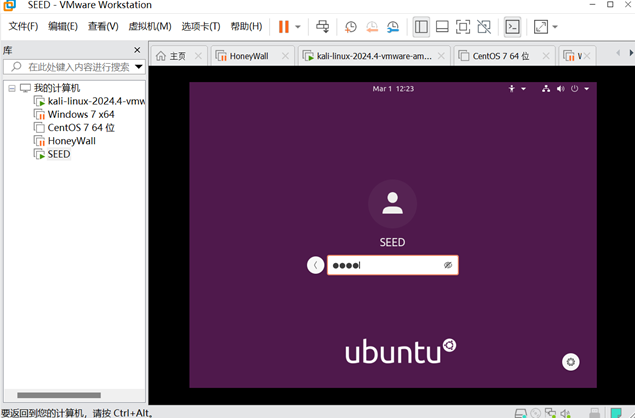Open the library search filter dropdown
This screenshot has height=418, width=635.
(x=139, y=67)
